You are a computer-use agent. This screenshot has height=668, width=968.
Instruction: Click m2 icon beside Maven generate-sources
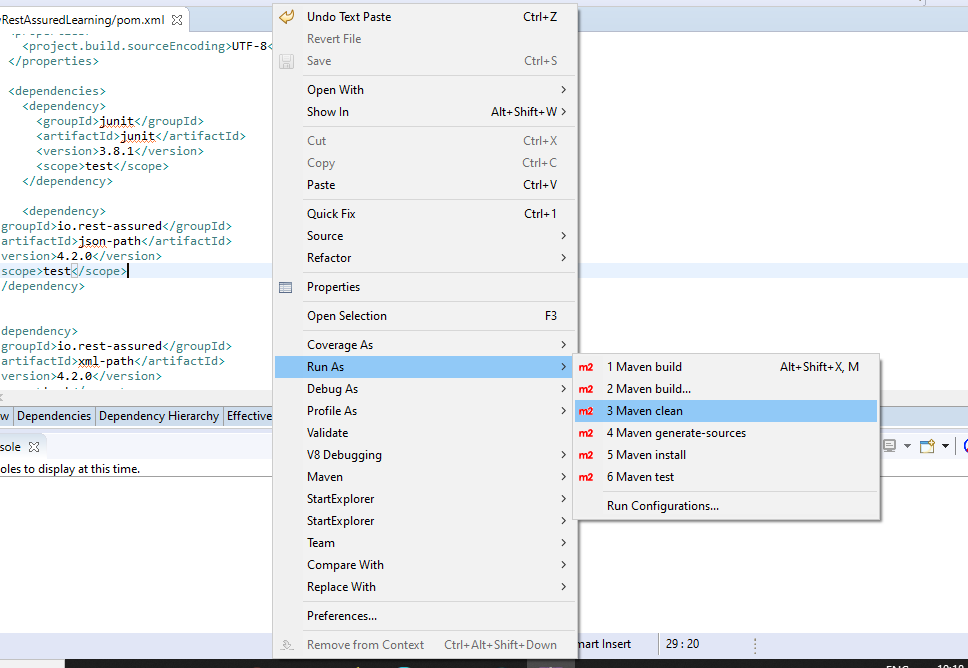586,433
